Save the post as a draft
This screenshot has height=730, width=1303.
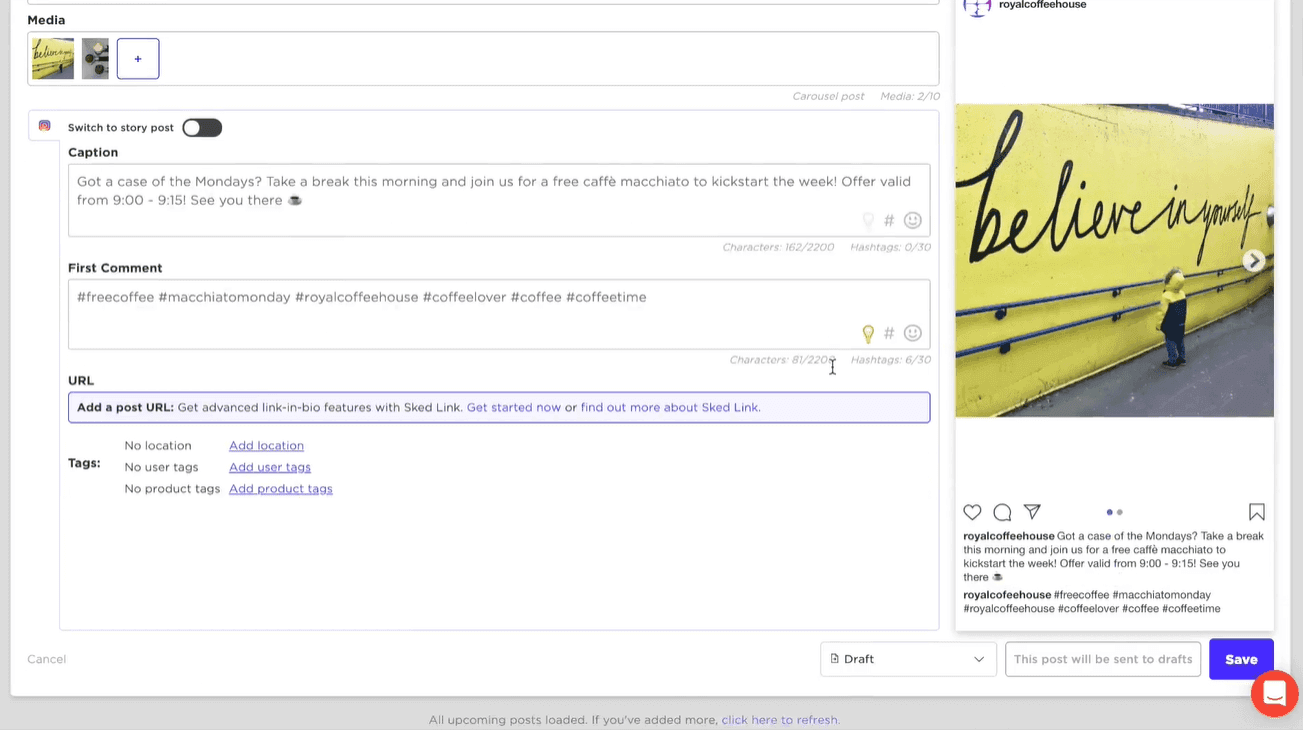[1240, 658]
